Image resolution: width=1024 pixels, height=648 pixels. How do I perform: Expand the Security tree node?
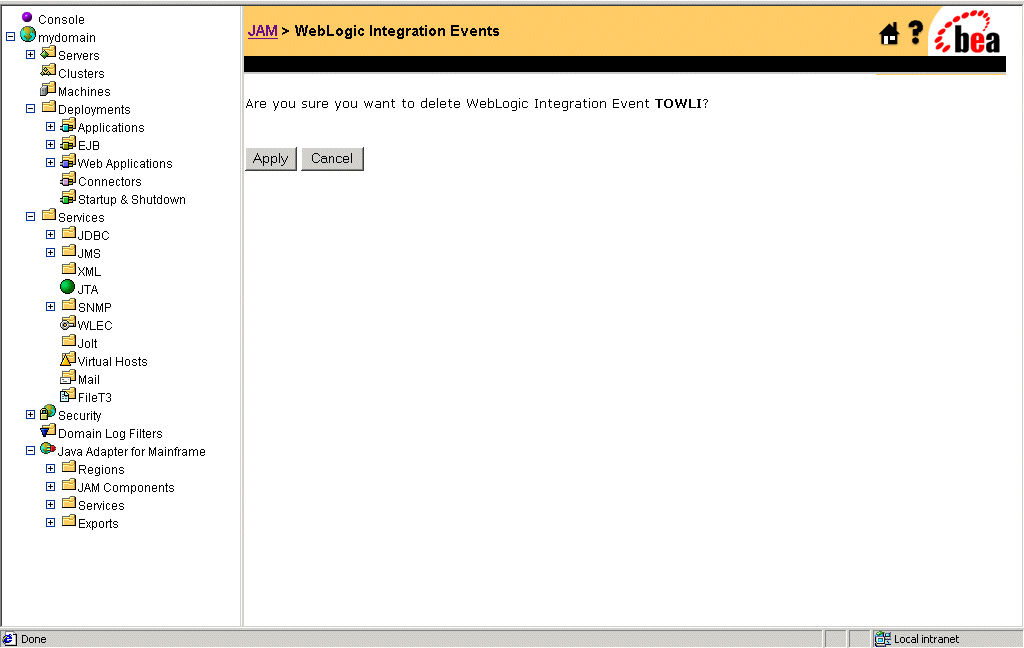tap(30, 414)
